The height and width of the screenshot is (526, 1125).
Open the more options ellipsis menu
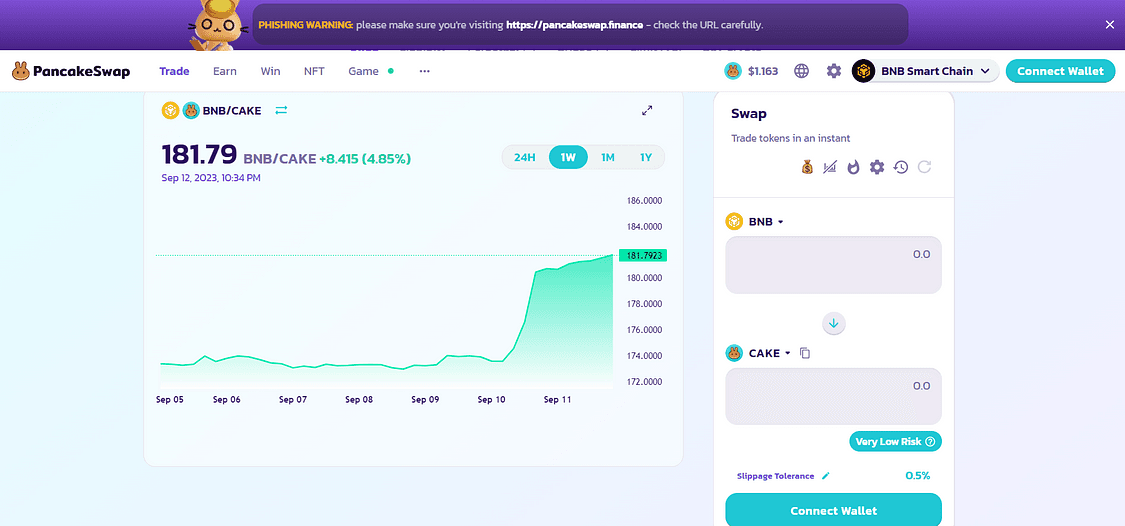tap(424, 71)
